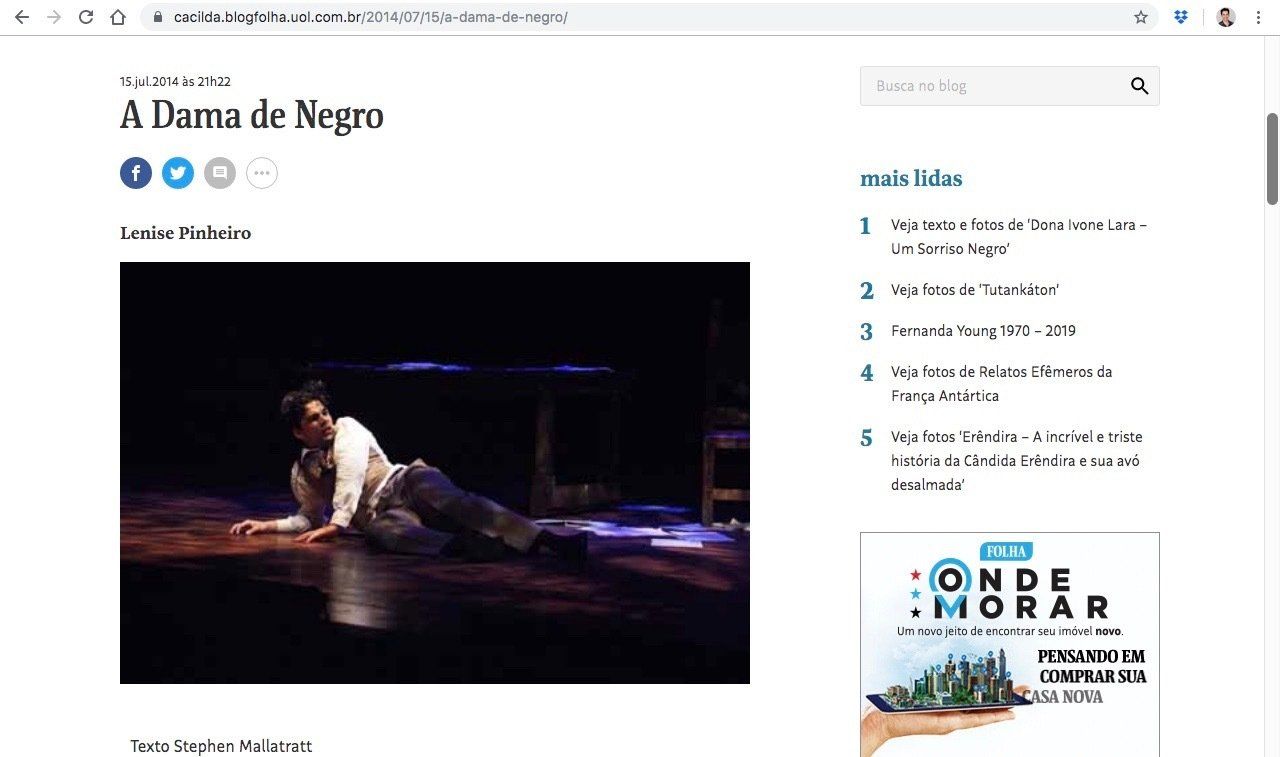Click the 'Busca no blog' search field
1280x757 pixels.
tap(1010, 86)
